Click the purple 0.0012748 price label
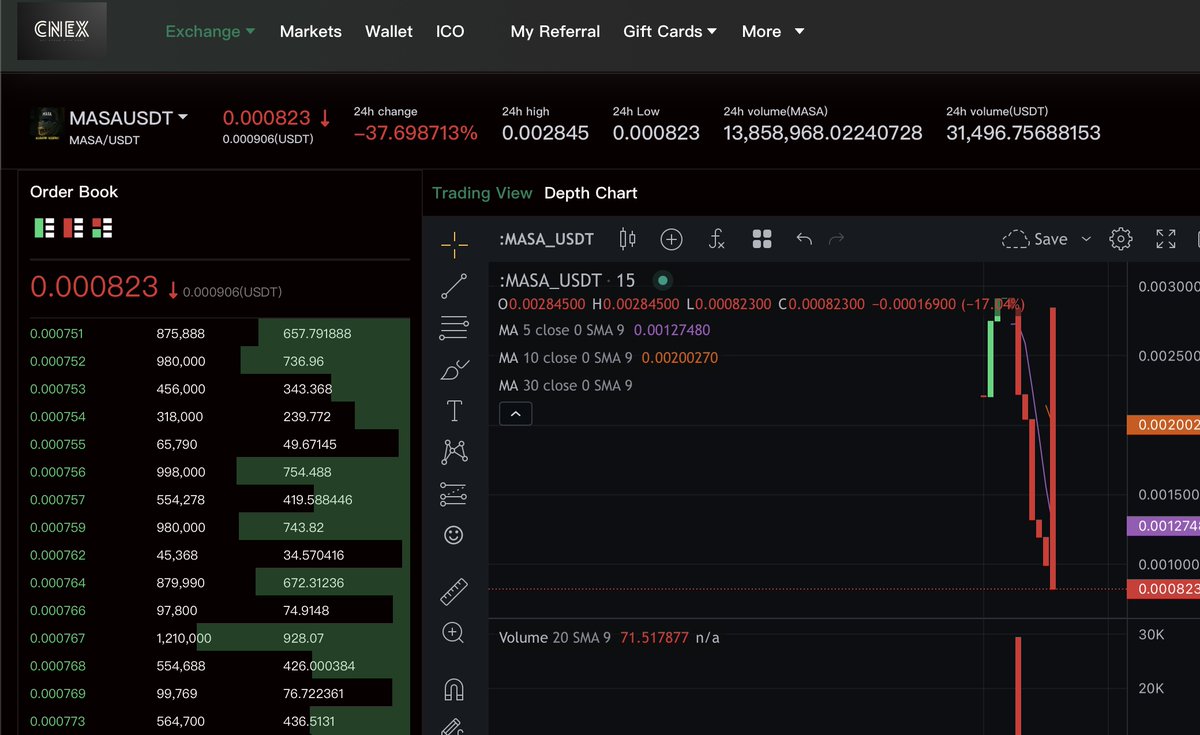1200x735 pixels. tap(1163, 526)
